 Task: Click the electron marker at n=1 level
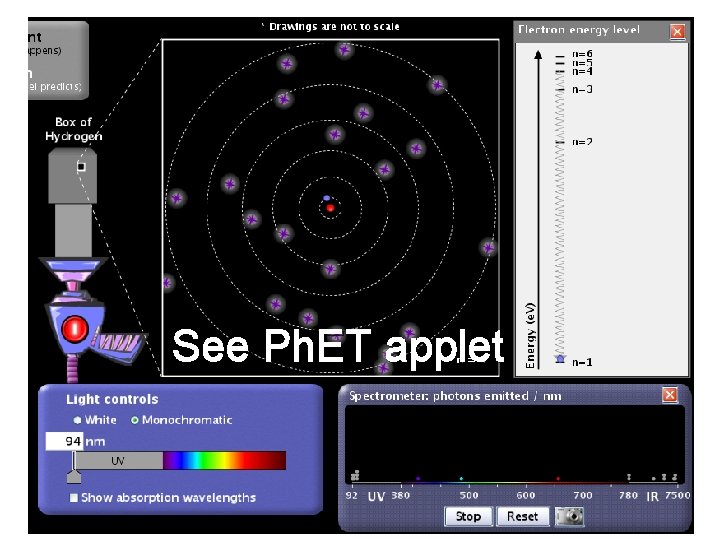pyautogui.click(x=560, y=359)
